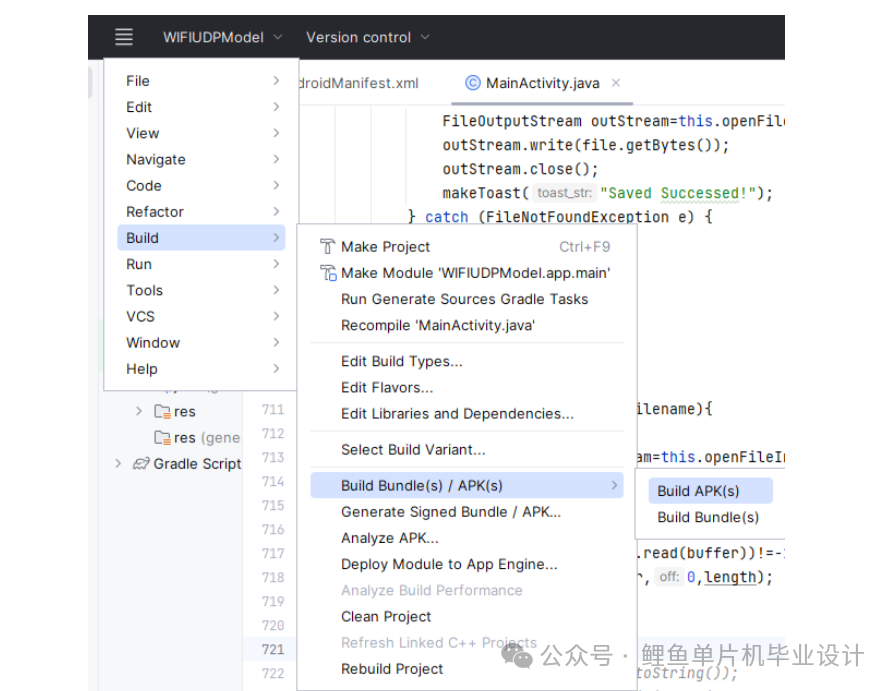Choose Make Module 'WIFIUDPModel.app.main'
This screenshot has height=691, width=893.
(467, 273)
